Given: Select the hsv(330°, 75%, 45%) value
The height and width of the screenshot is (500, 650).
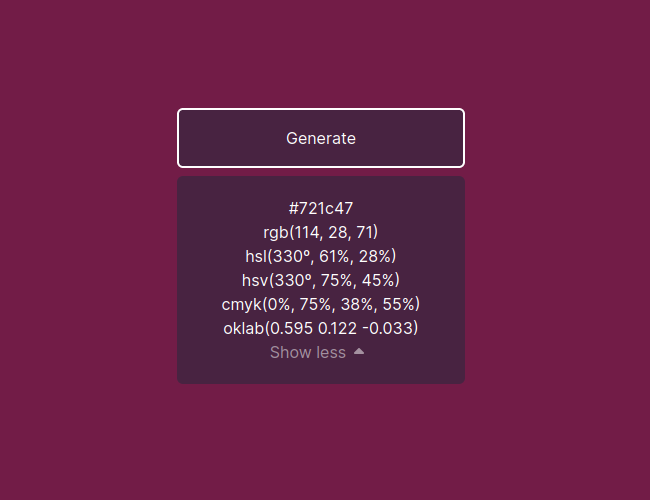Looking at the screenshot, I should 321,280.
